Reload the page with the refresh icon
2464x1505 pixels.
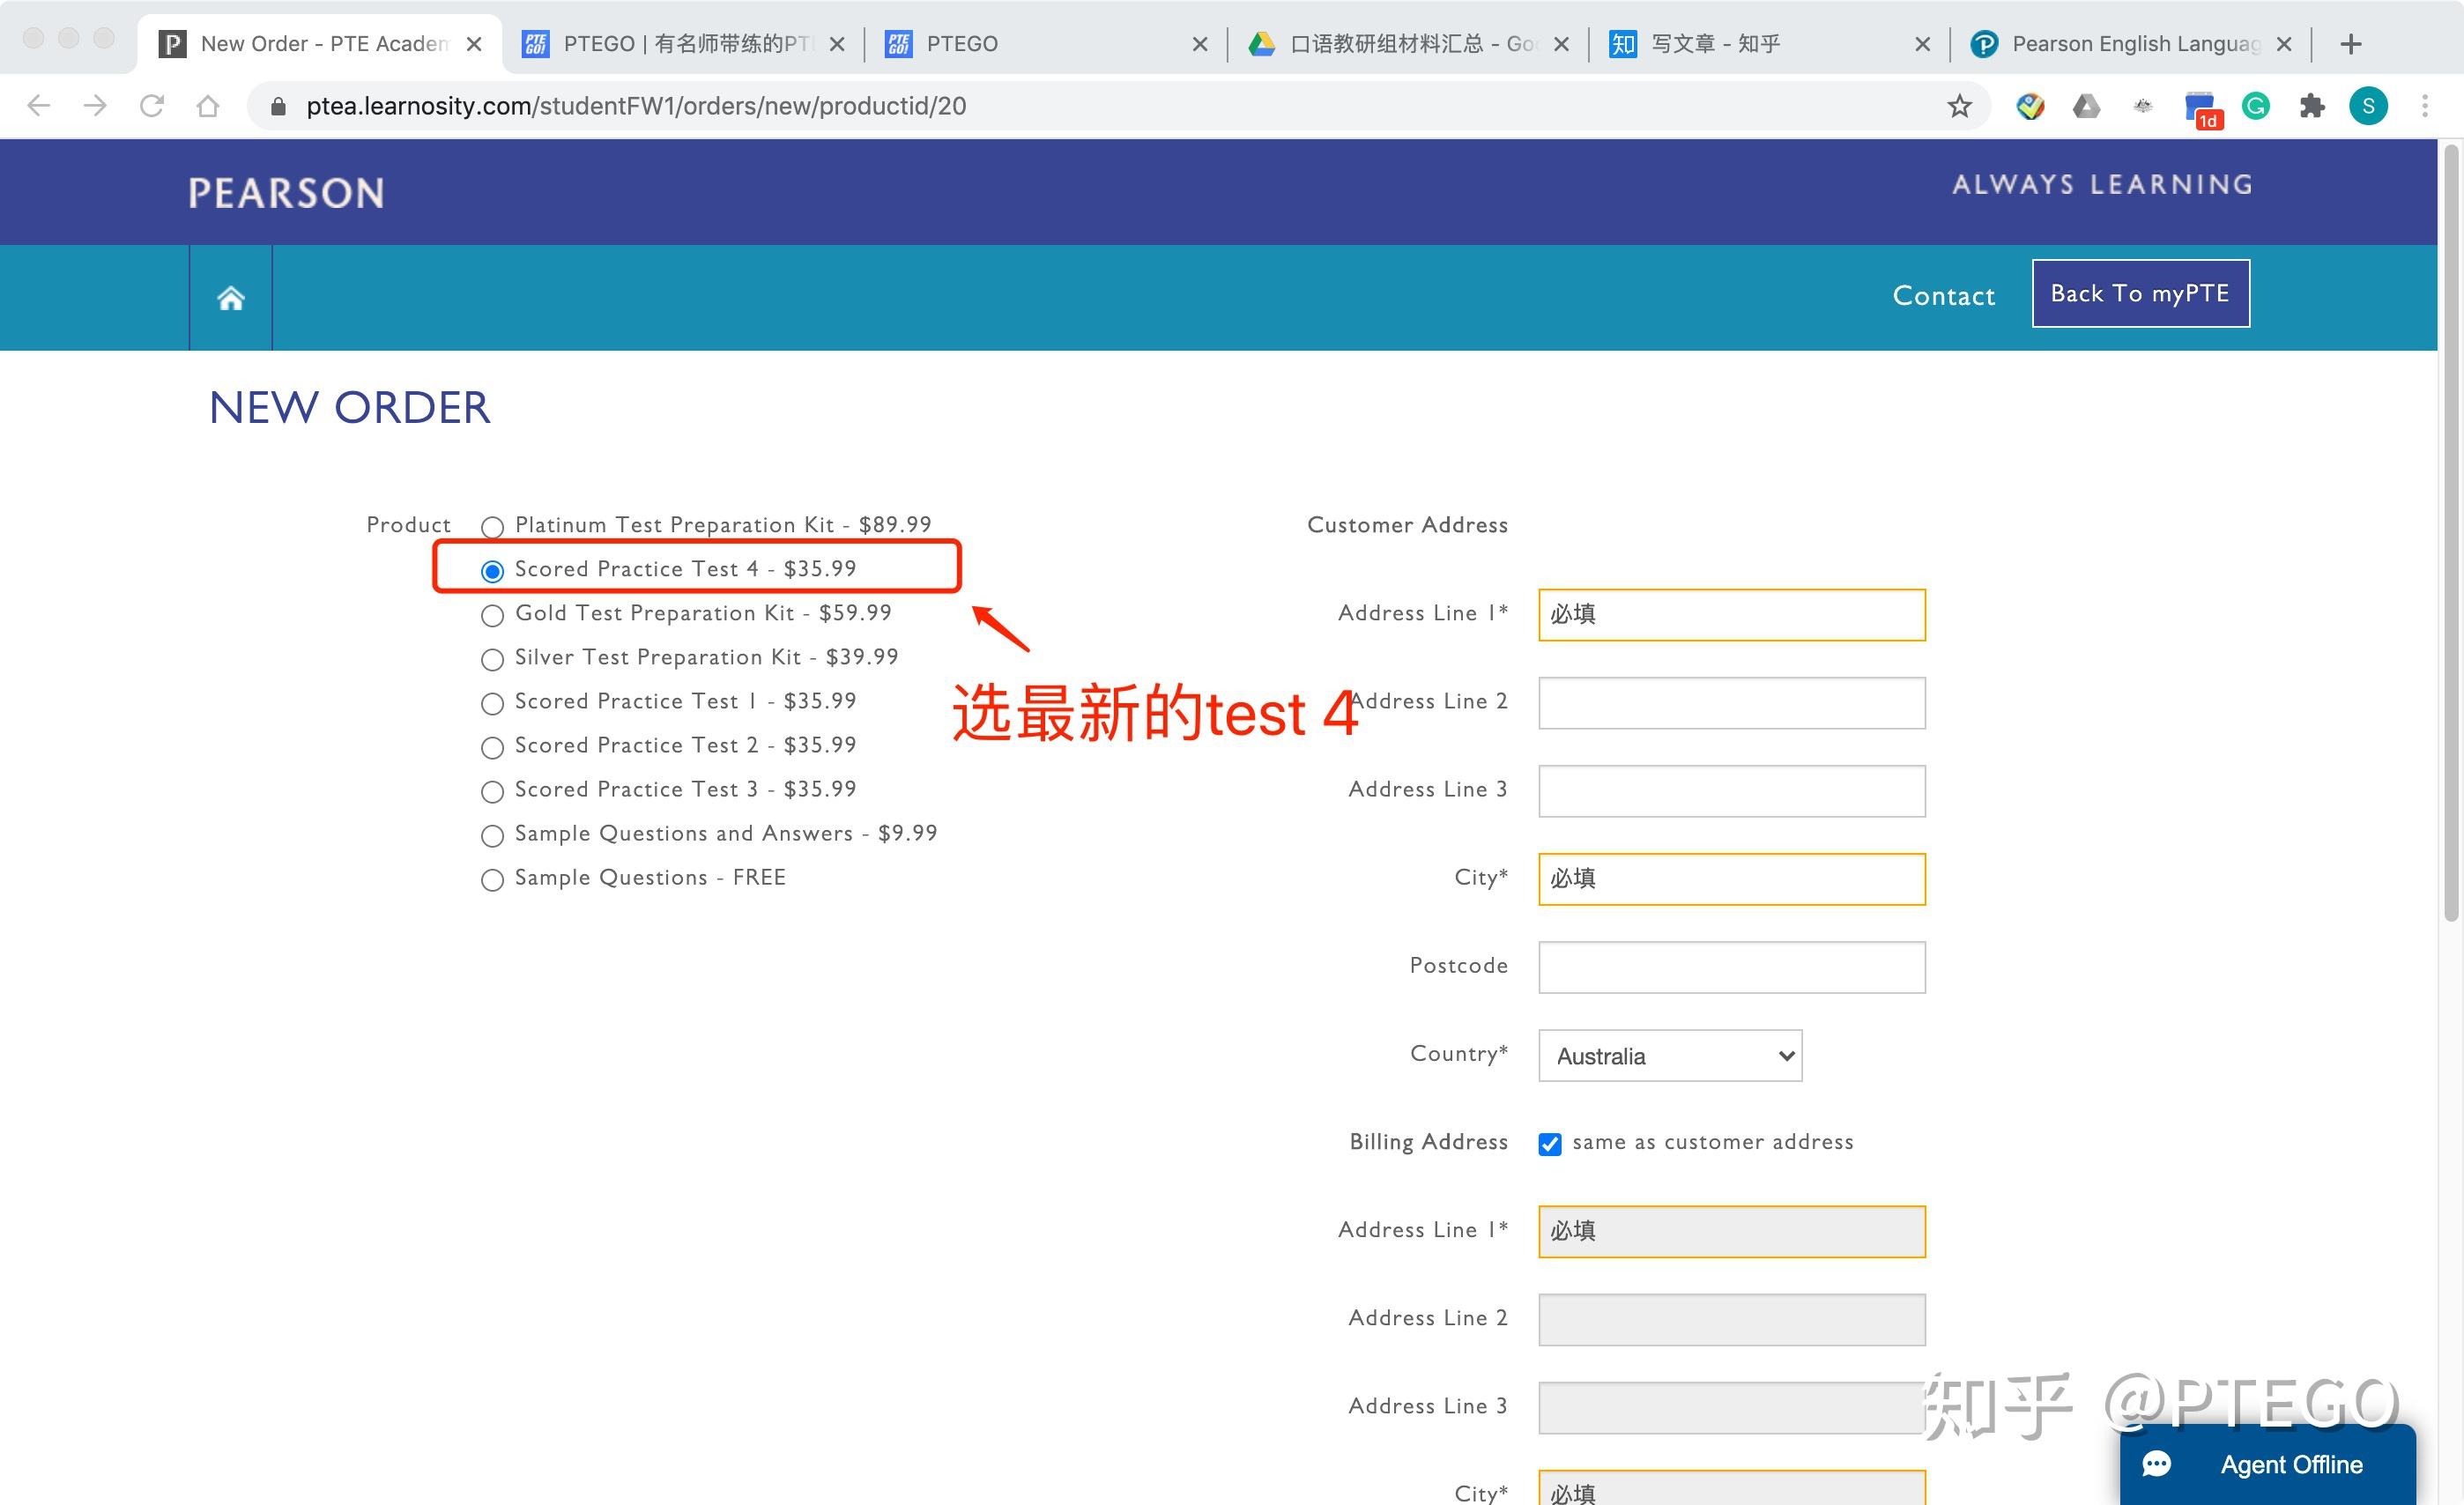click(152, 106)
